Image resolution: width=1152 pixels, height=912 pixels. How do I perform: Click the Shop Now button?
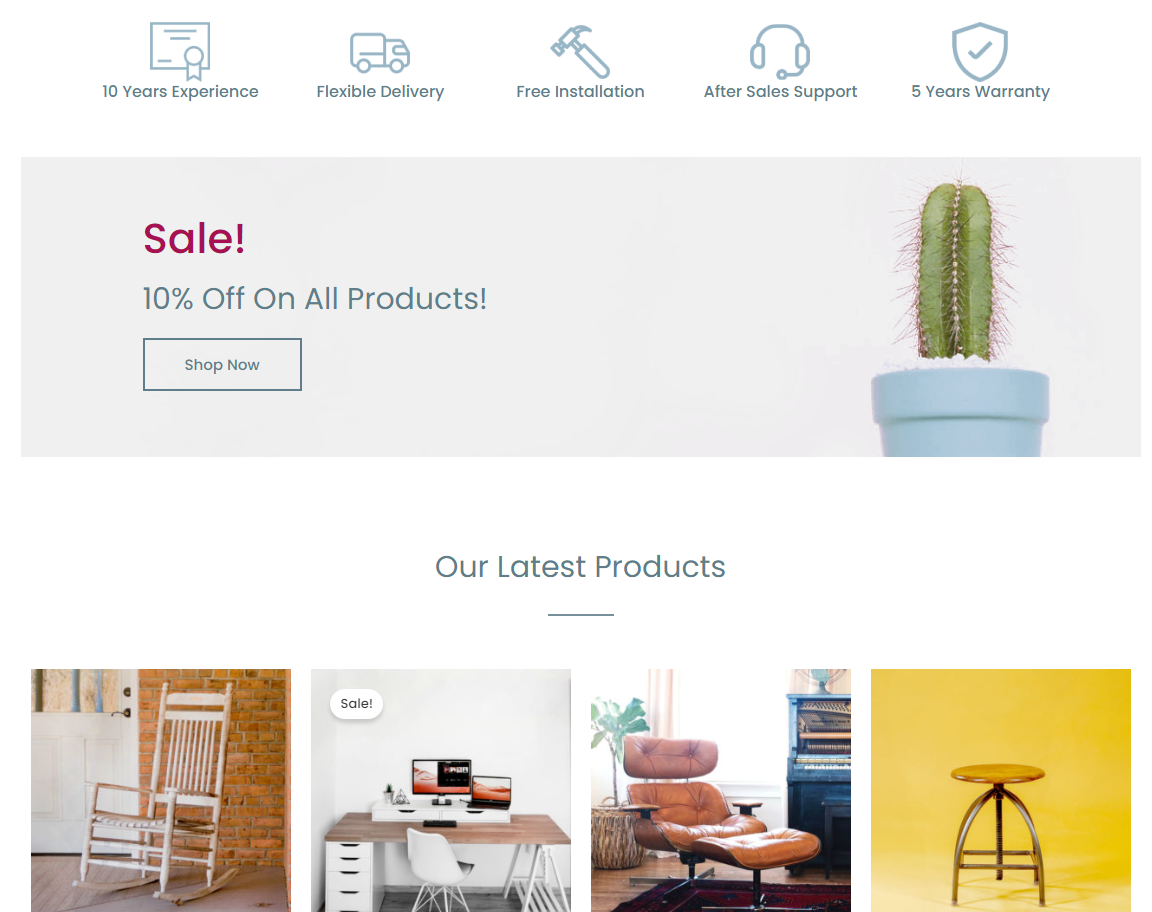[222, 365]
